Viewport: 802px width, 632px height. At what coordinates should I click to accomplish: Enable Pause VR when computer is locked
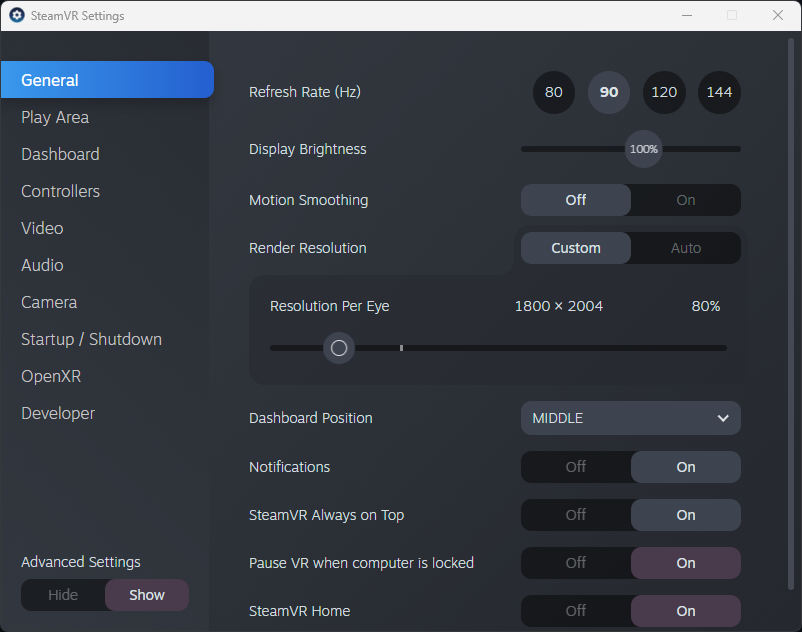click(686, 563)
